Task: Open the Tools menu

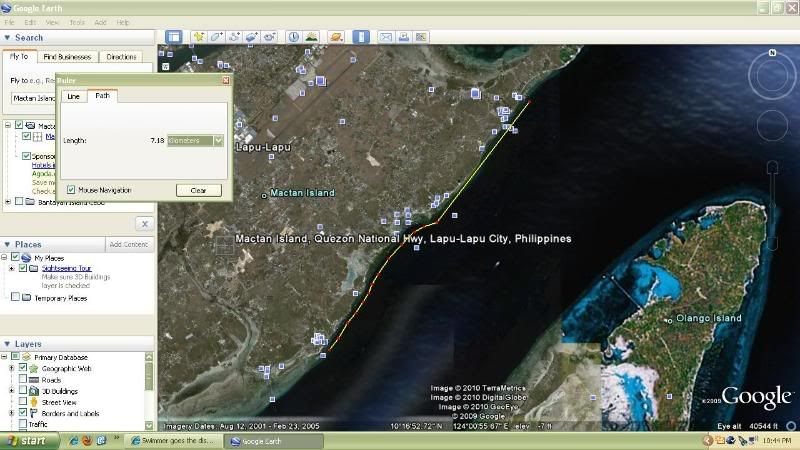Action: click(x=77, y=22)
